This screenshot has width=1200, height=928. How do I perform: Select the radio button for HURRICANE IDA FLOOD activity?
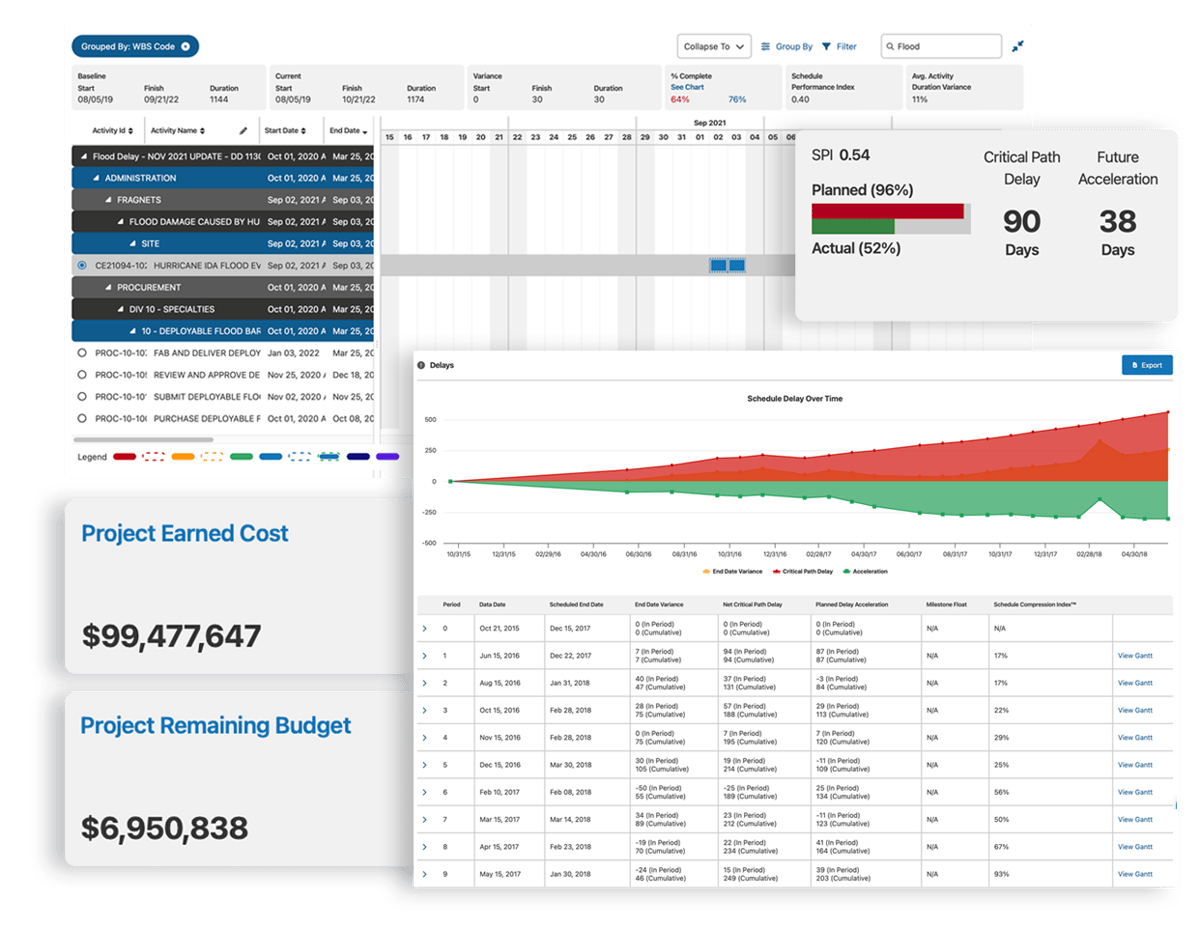point(81,265)
